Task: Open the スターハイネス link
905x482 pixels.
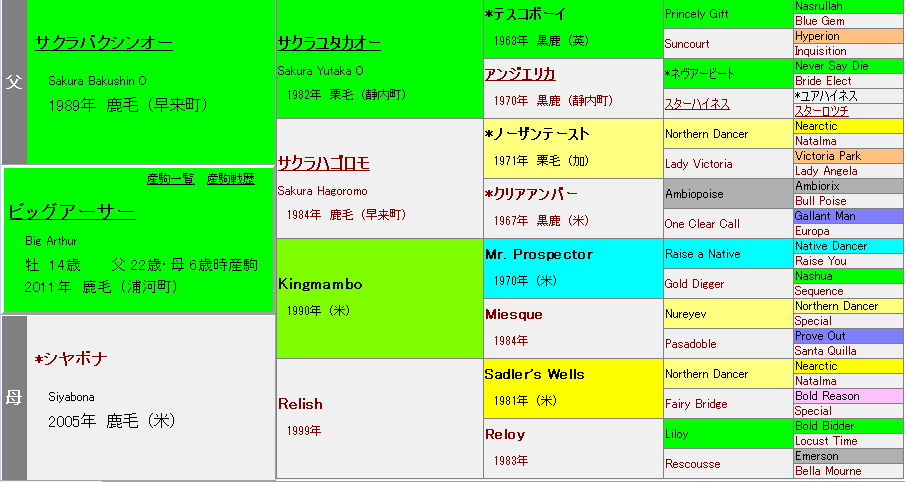Action: click(x=697, y=104)
